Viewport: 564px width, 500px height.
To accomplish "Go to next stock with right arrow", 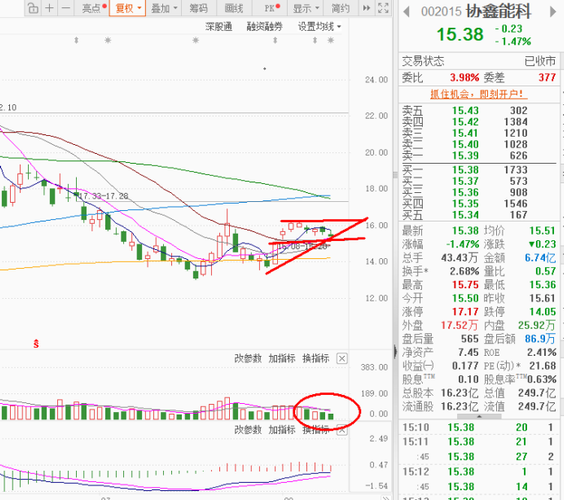I will tap(553, 12).
